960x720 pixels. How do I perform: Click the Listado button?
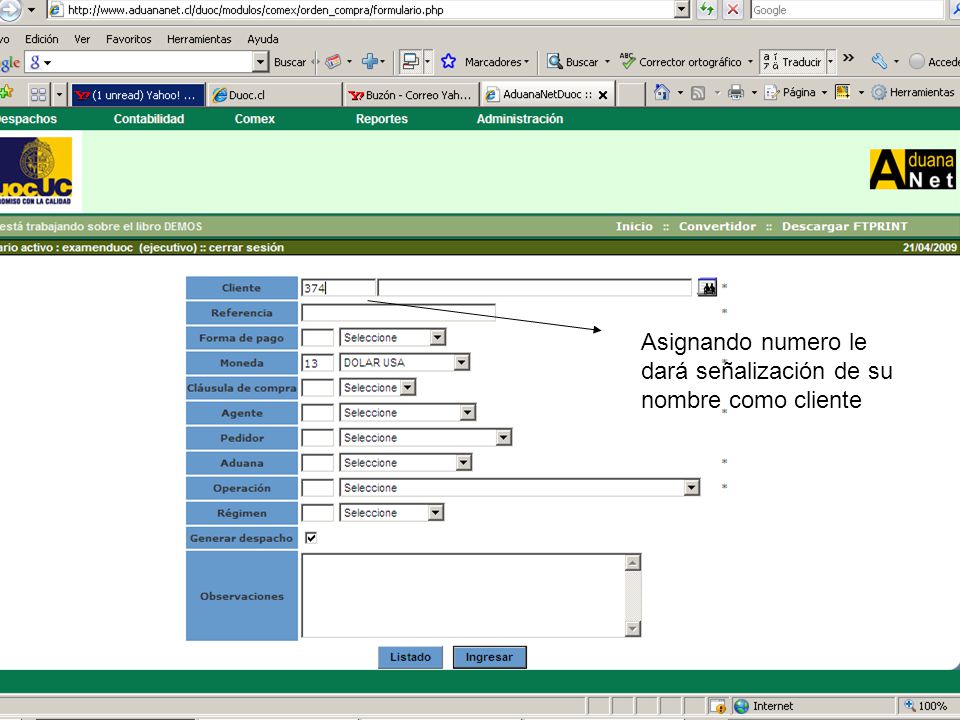[410, 657]
